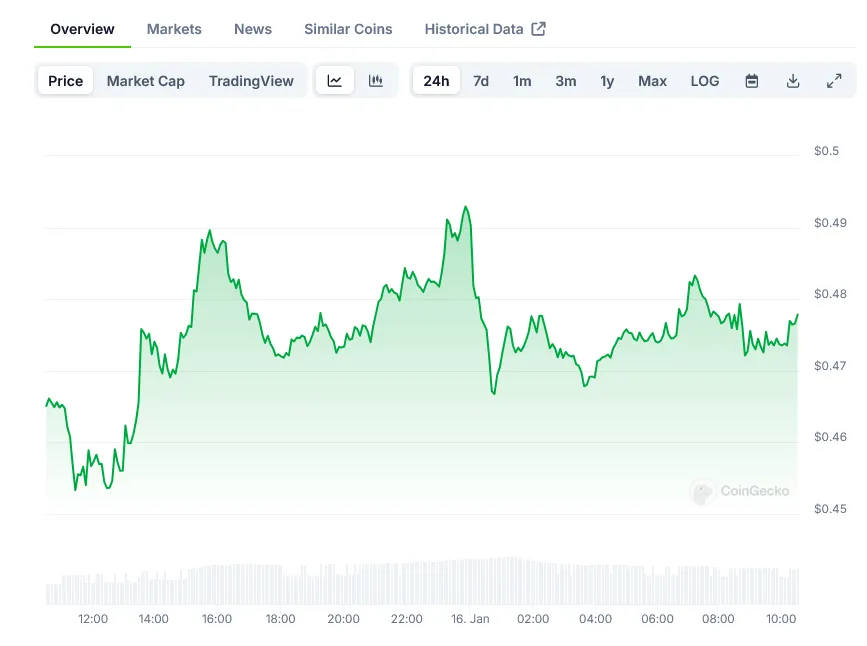Open the News tab
This screenshot has width=867, height=646.
click(252, 29)
